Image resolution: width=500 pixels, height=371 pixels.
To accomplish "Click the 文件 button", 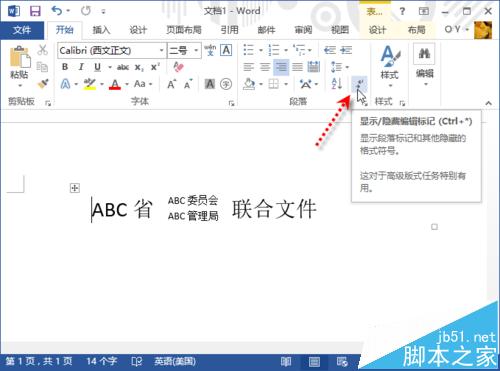I will tap(22, 30).
